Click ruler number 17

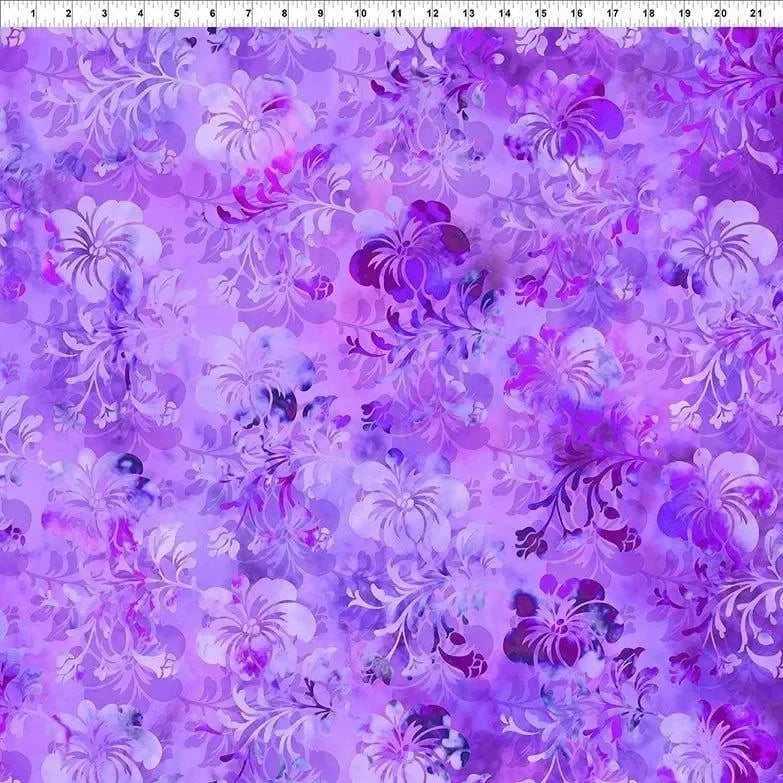pyautogui.click(x=612, y=14)
